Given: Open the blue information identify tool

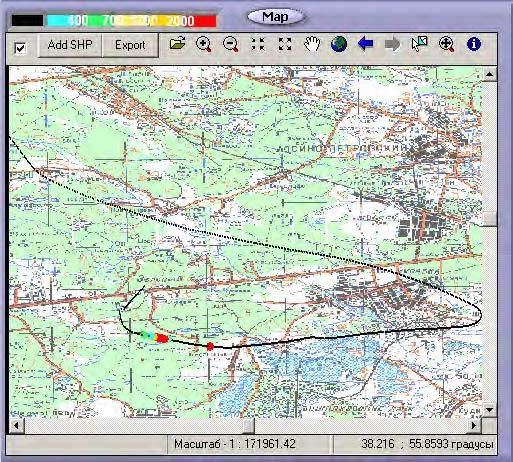Looking at the screenshot, I should (474, 44).
